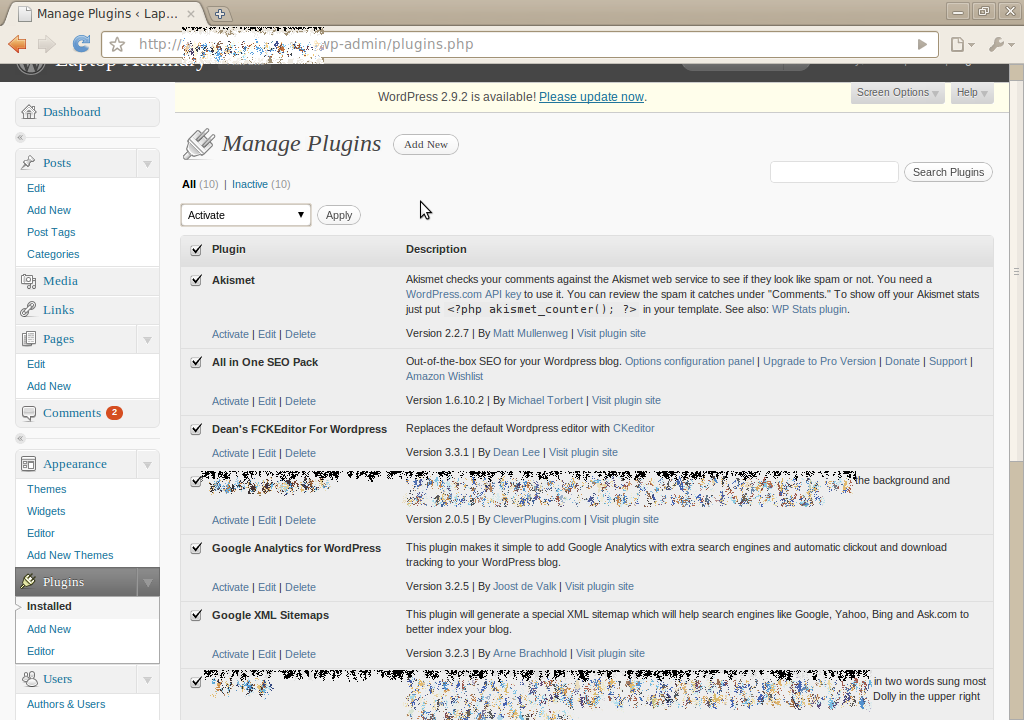Viewport: 1024px width, 720px height.
Task: Collapse the Pages menu arrow
Action: pyautogui.click(x=148, y=339)
